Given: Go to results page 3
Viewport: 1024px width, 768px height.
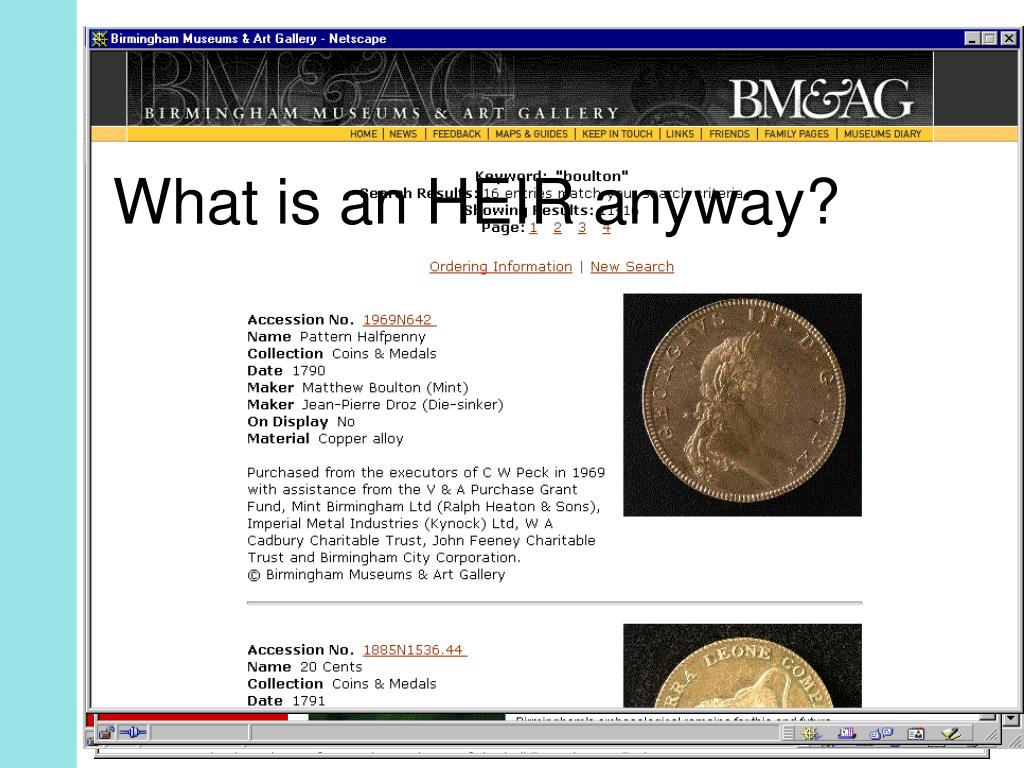Looking at the screenshot, I should 582,228.
